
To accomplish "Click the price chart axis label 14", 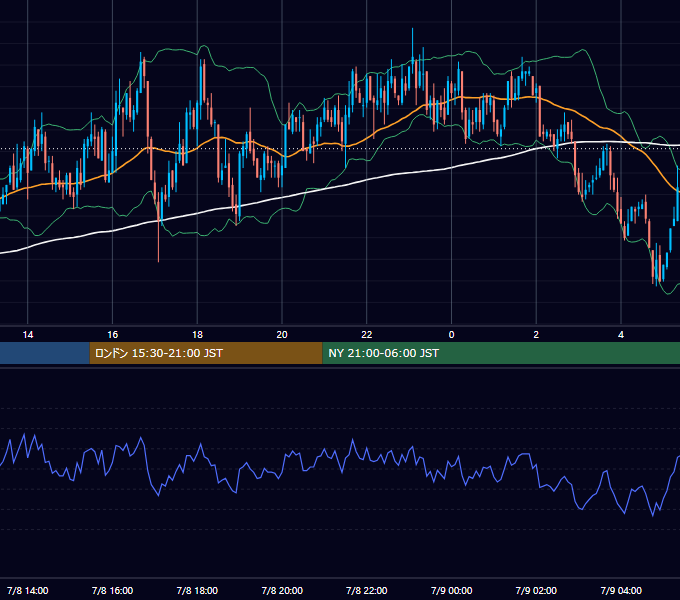I will coord(28,335).
